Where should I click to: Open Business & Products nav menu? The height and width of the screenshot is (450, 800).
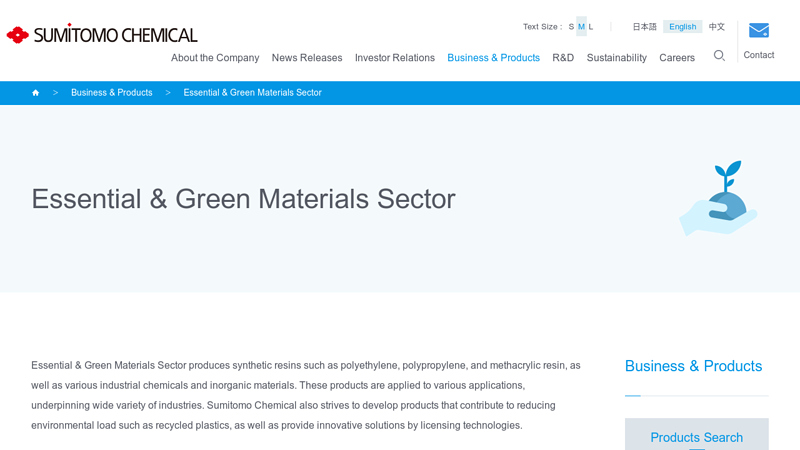(493, 58)
